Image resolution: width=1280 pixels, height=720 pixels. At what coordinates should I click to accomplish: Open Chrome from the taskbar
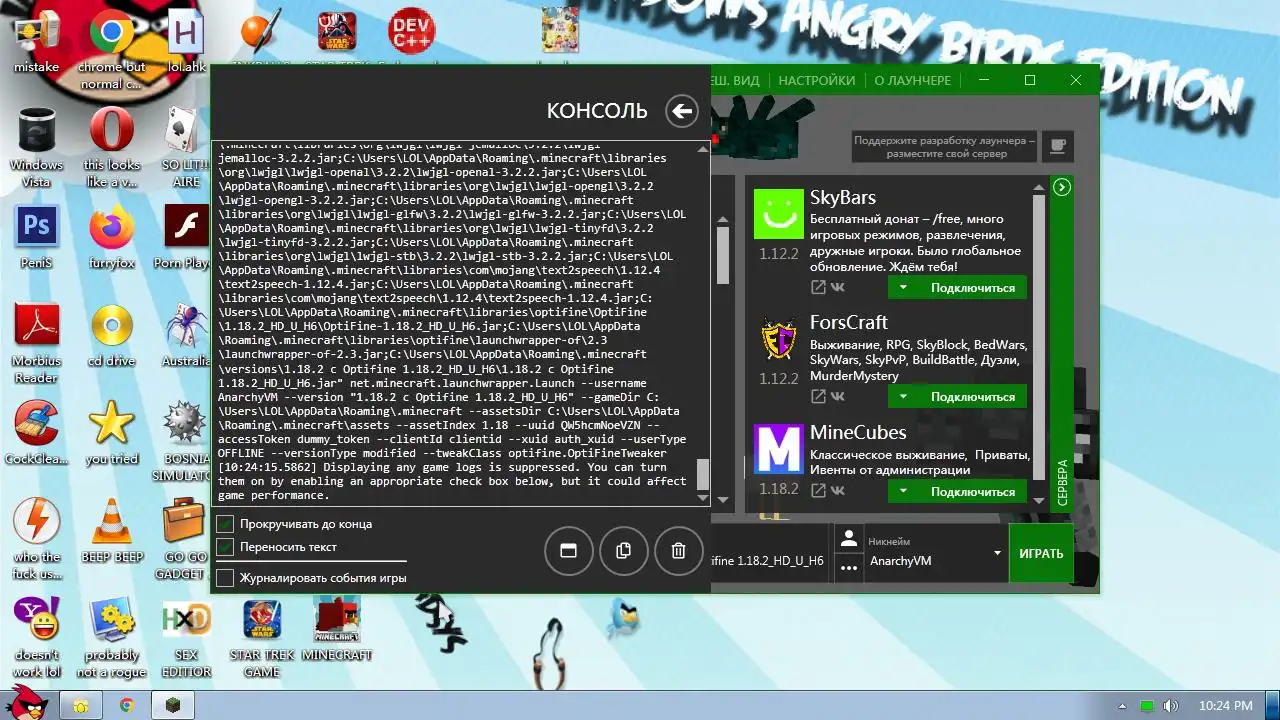(127, 705)
